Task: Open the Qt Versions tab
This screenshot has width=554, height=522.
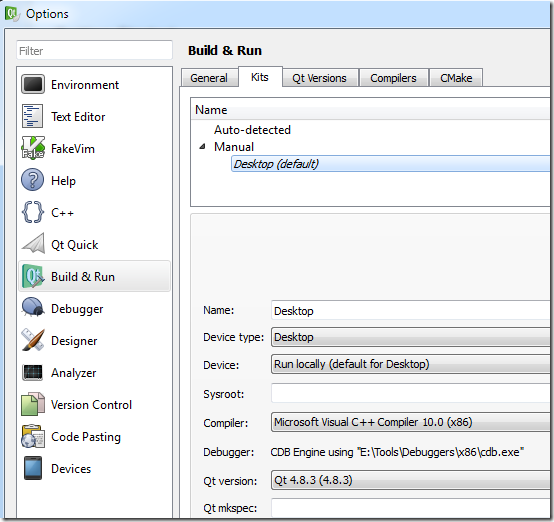Action: 319,78
